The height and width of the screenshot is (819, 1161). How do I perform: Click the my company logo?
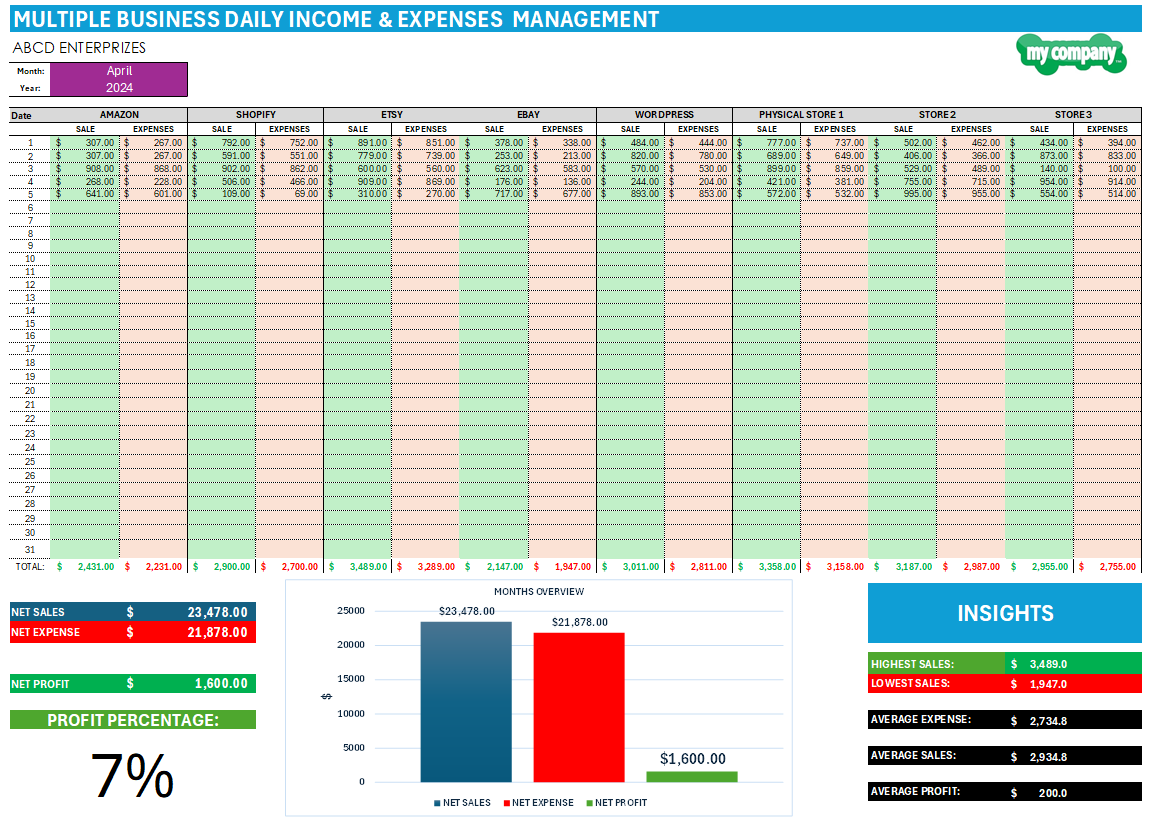coord(1071,54)
